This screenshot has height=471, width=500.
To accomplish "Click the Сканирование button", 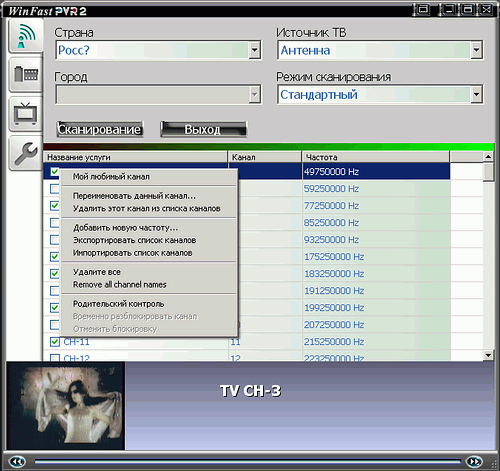I will click(x=100, y=129).
